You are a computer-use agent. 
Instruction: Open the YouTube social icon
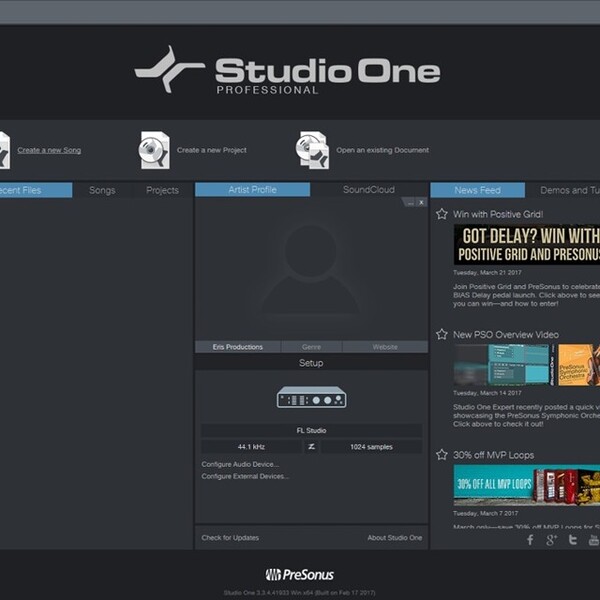(594, 540)
